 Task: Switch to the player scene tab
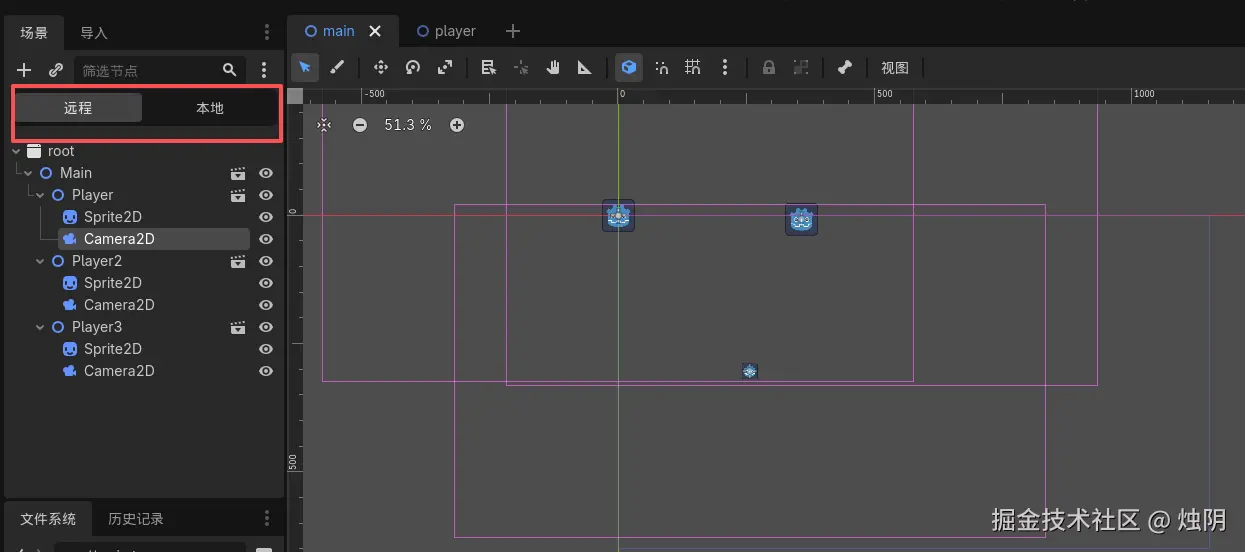(x=447, y=31)
